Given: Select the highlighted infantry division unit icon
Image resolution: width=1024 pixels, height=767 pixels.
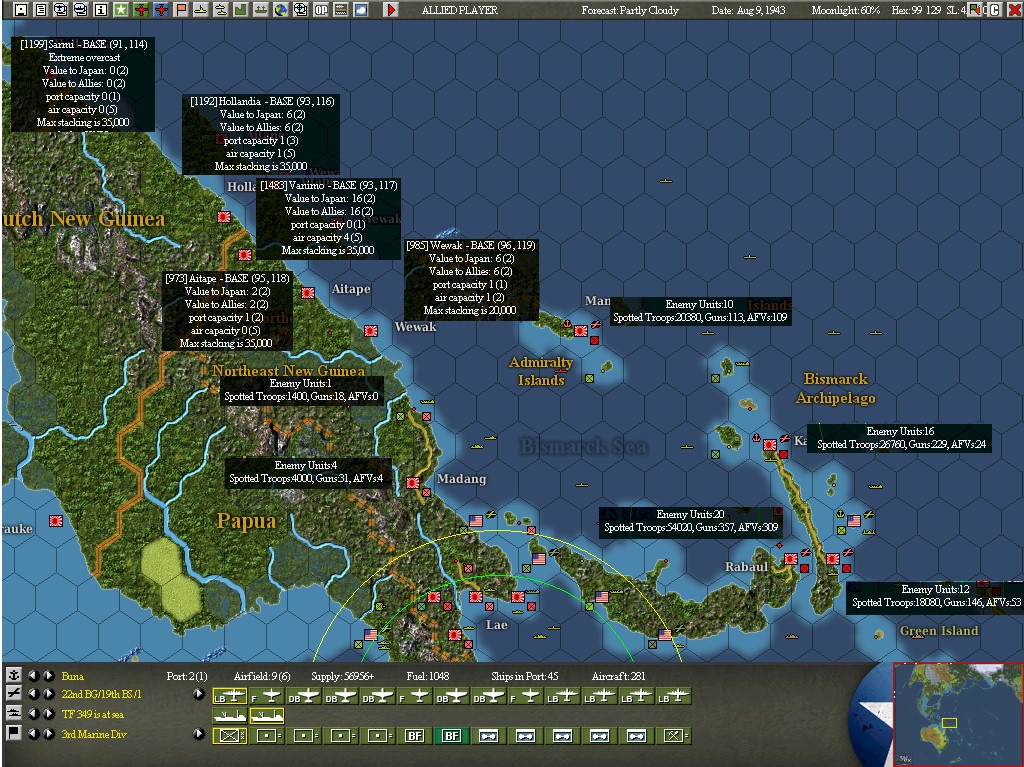Looking at the screenshot, I should (229, 736).
